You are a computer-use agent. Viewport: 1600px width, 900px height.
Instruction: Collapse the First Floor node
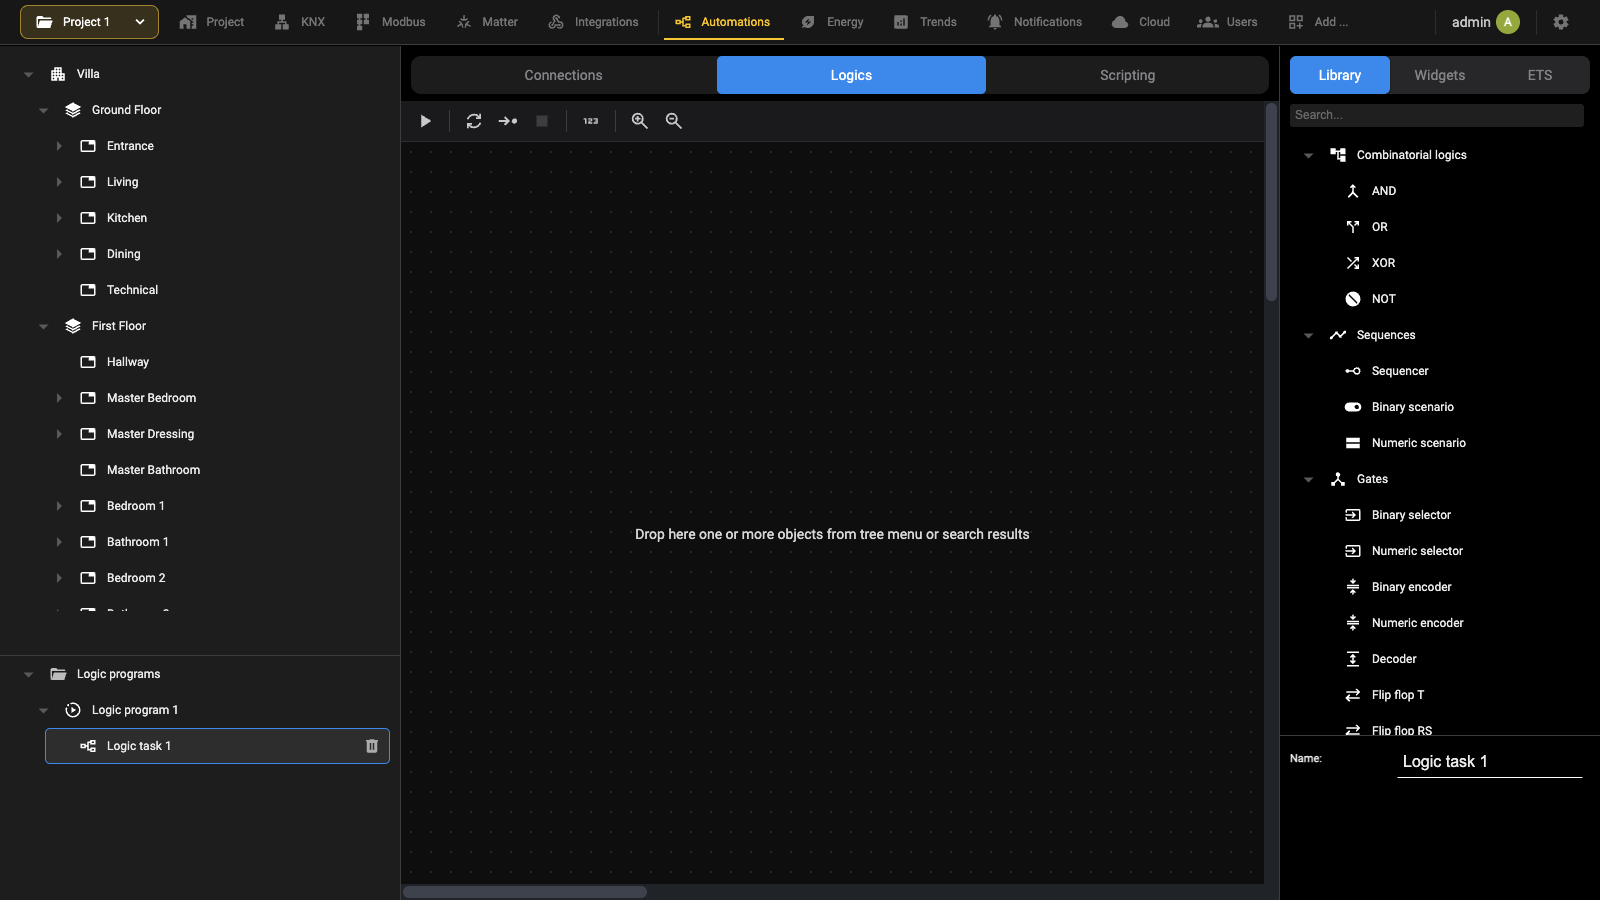click(43, 326)
